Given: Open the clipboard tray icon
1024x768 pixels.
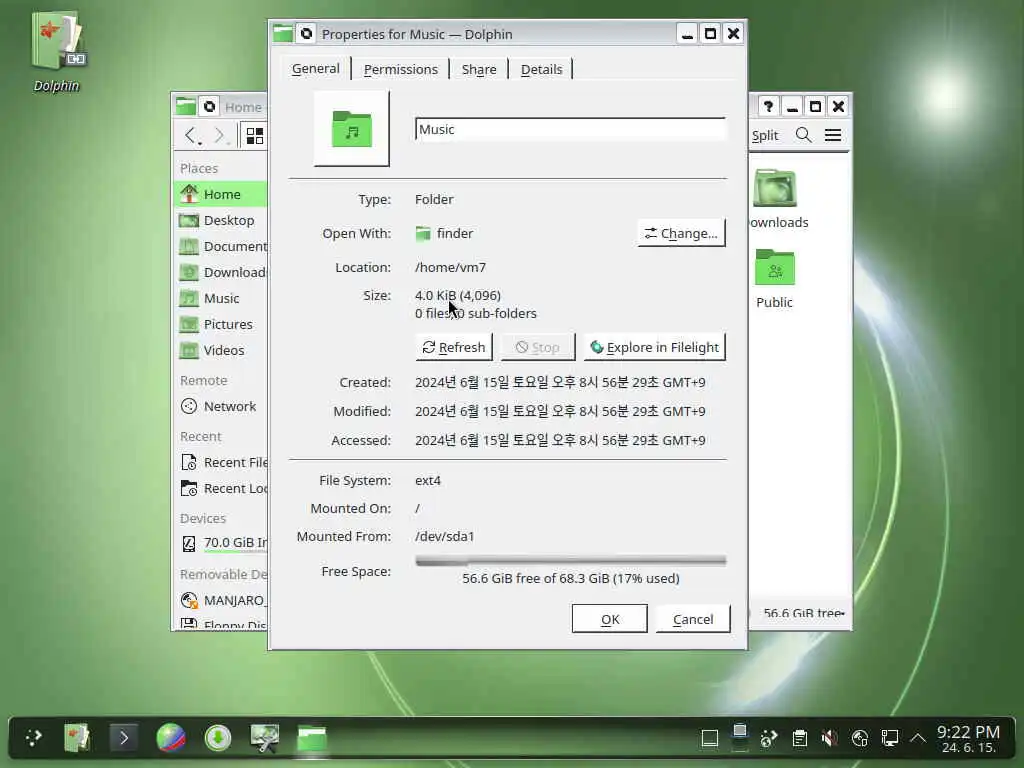Looking at the screenshot, I should click(799, 739).
